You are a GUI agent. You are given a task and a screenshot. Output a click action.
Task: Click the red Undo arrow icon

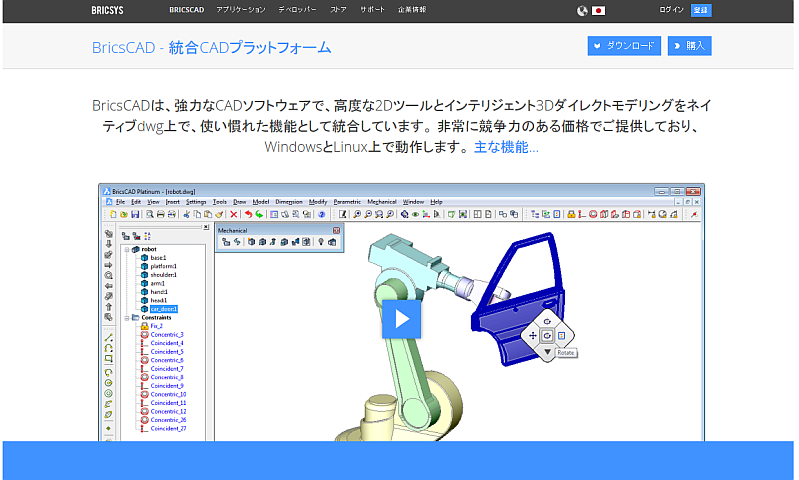(x=248, y=215)
